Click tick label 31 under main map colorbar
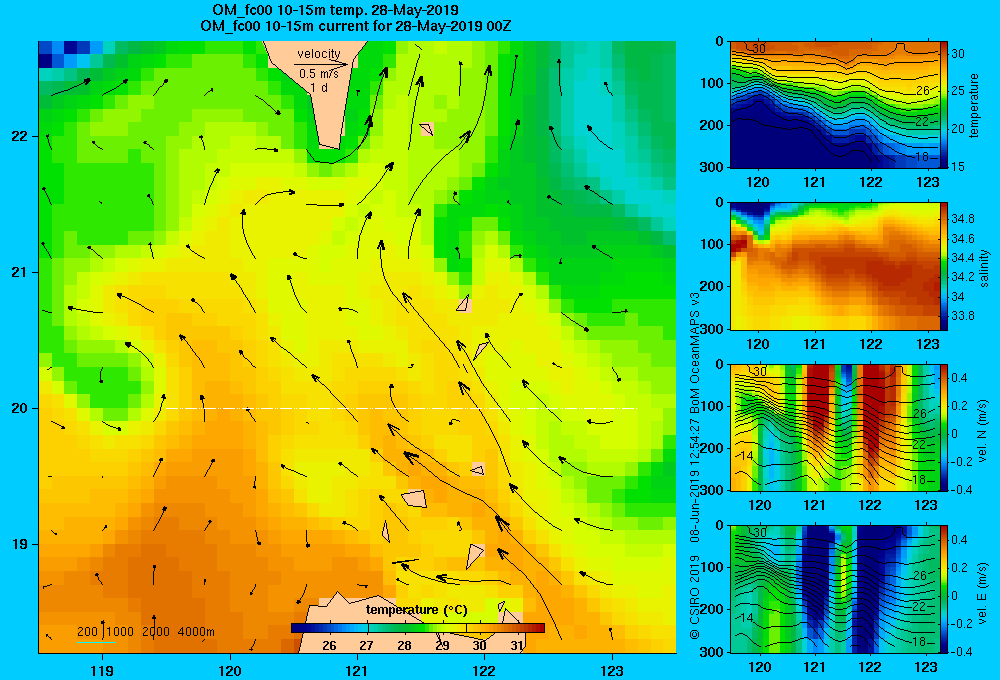The height and width of the screenshot is (680, 1000). 517,646
